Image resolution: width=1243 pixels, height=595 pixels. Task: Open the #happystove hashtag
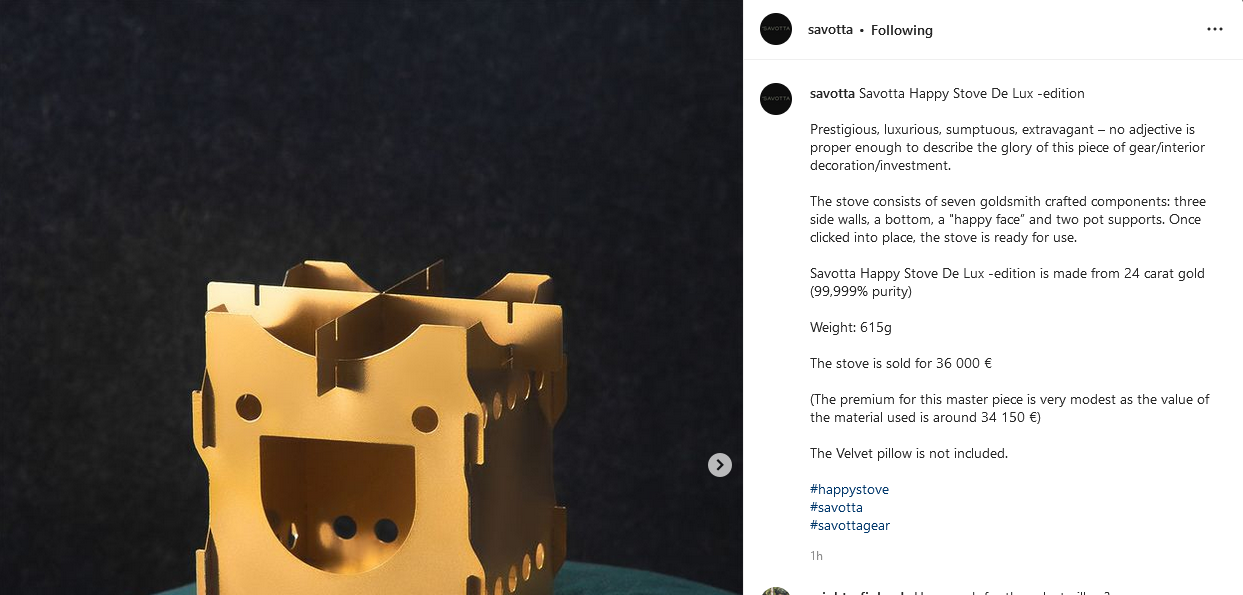click(x=849, y=489)
